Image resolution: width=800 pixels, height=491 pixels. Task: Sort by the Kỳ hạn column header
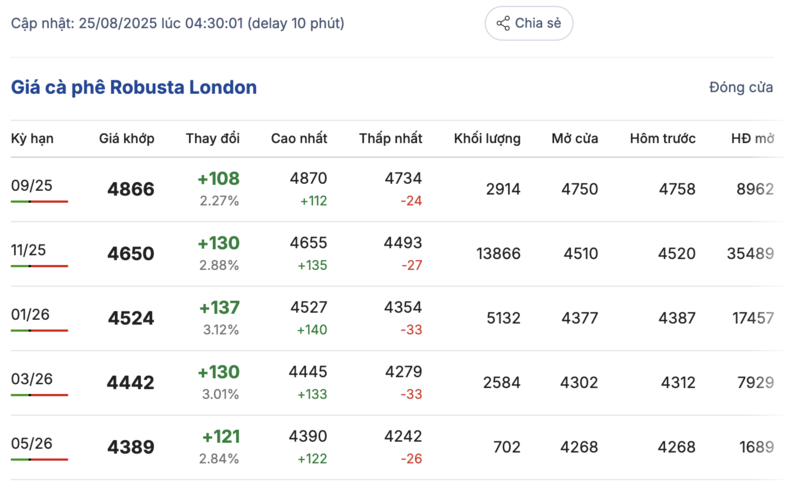(32, 138)
